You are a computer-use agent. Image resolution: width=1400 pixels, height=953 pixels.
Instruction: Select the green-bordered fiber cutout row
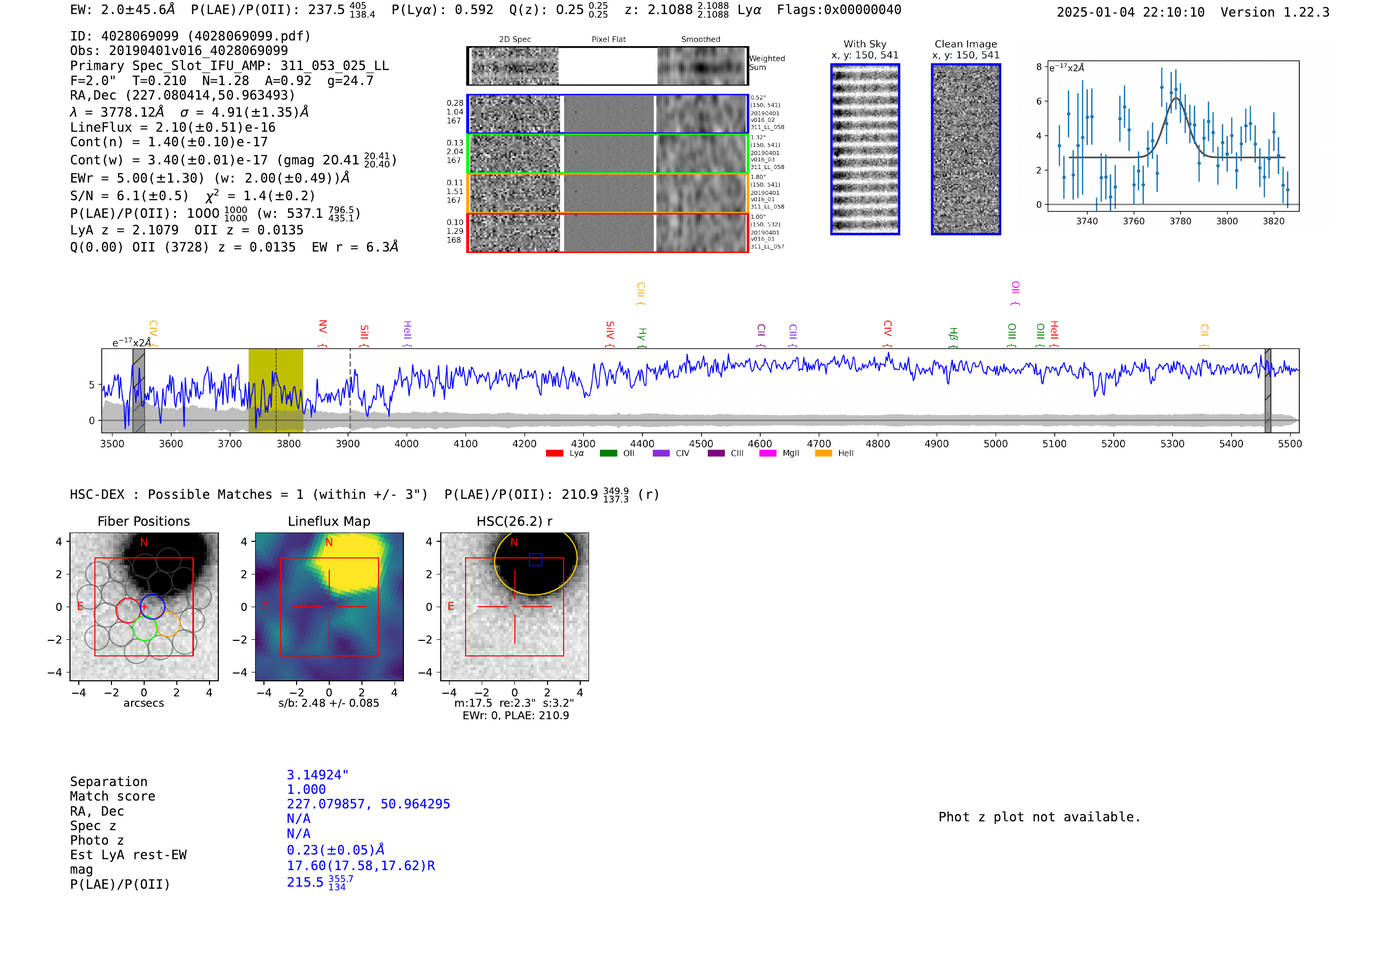click(608, 154)
